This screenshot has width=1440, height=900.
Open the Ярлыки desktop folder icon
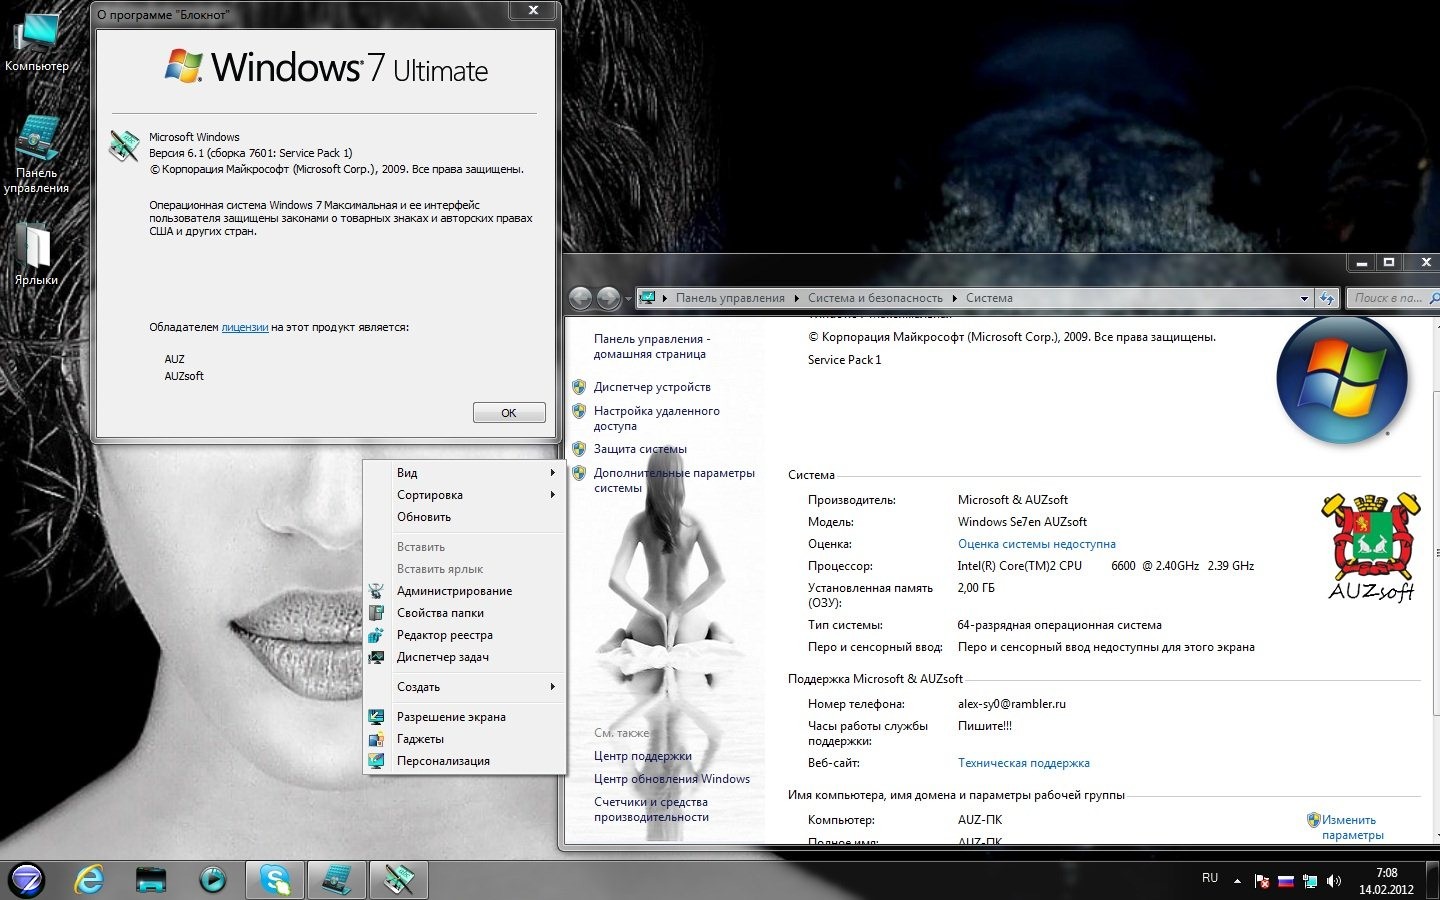[x=36, y=254]
